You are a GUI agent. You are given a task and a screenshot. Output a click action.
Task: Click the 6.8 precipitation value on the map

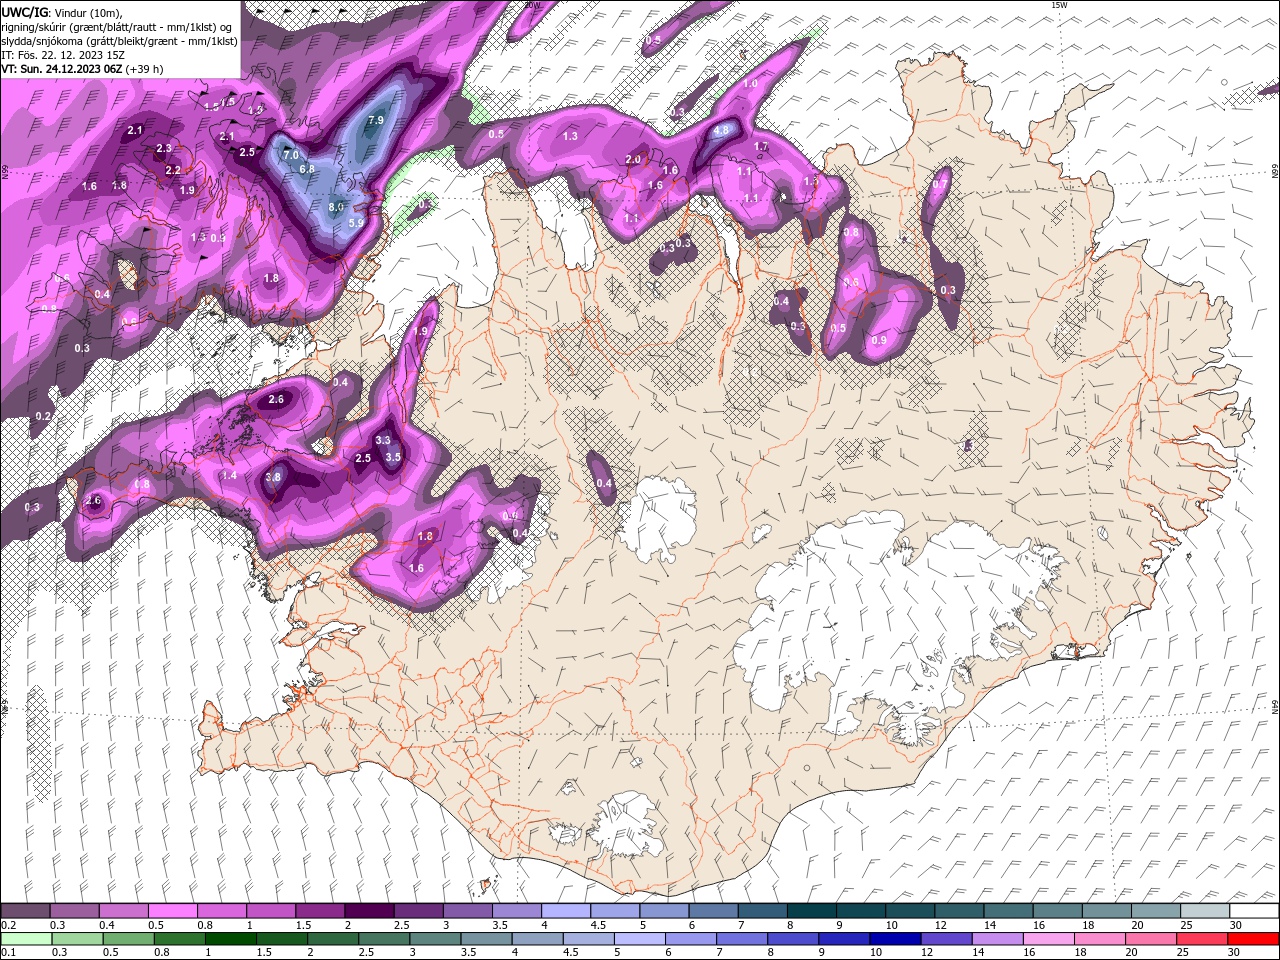point(307,169)
